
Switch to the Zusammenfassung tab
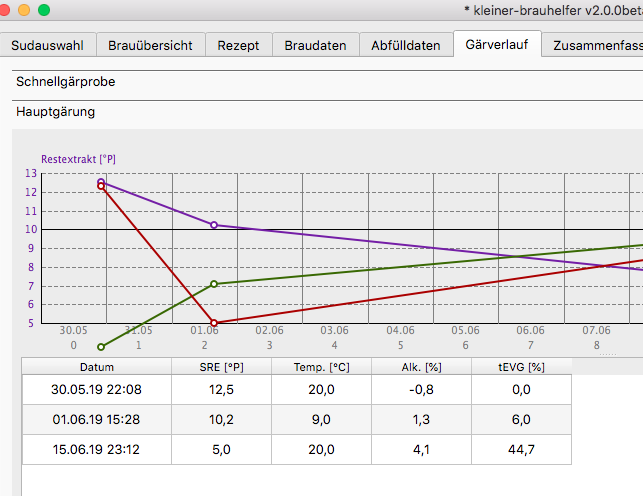597,46
